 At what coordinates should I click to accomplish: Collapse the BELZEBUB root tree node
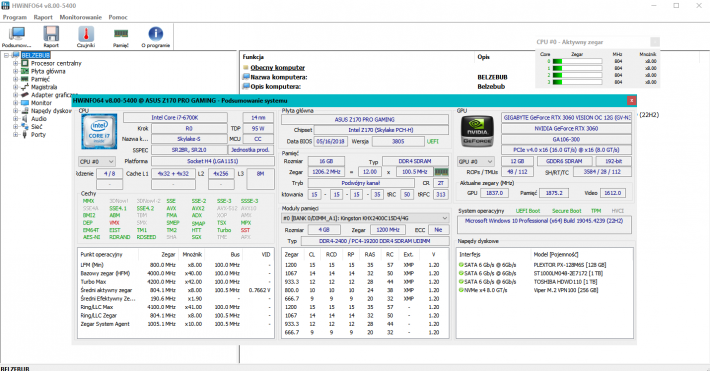click(x=6, y=55)
